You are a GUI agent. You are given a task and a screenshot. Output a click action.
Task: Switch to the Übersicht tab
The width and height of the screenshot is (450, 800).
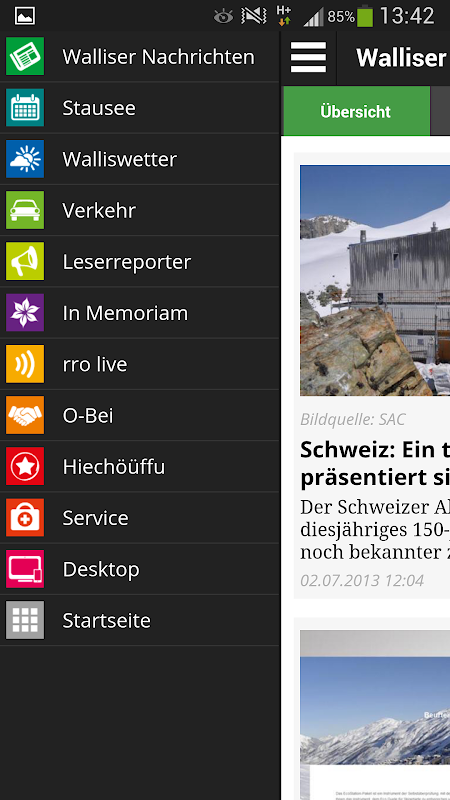pos(356,111)
